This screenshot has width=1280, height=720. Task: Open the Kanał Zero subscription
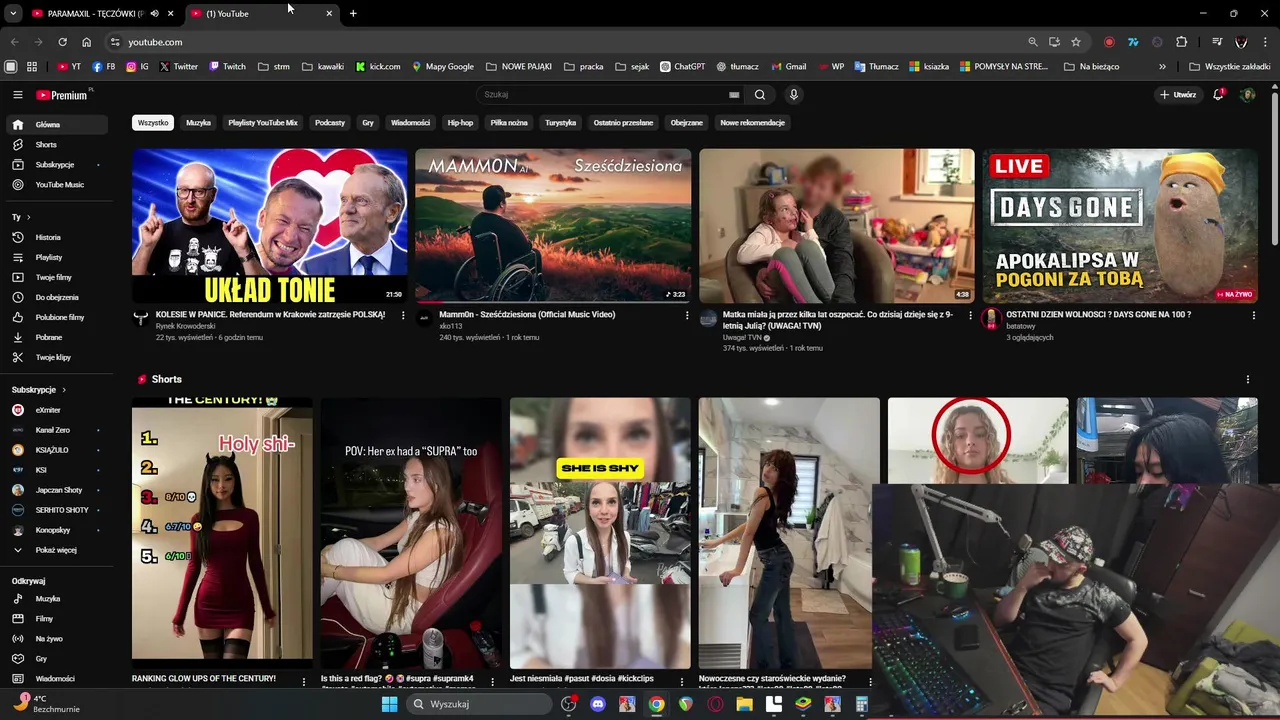[x=55, y=430]
